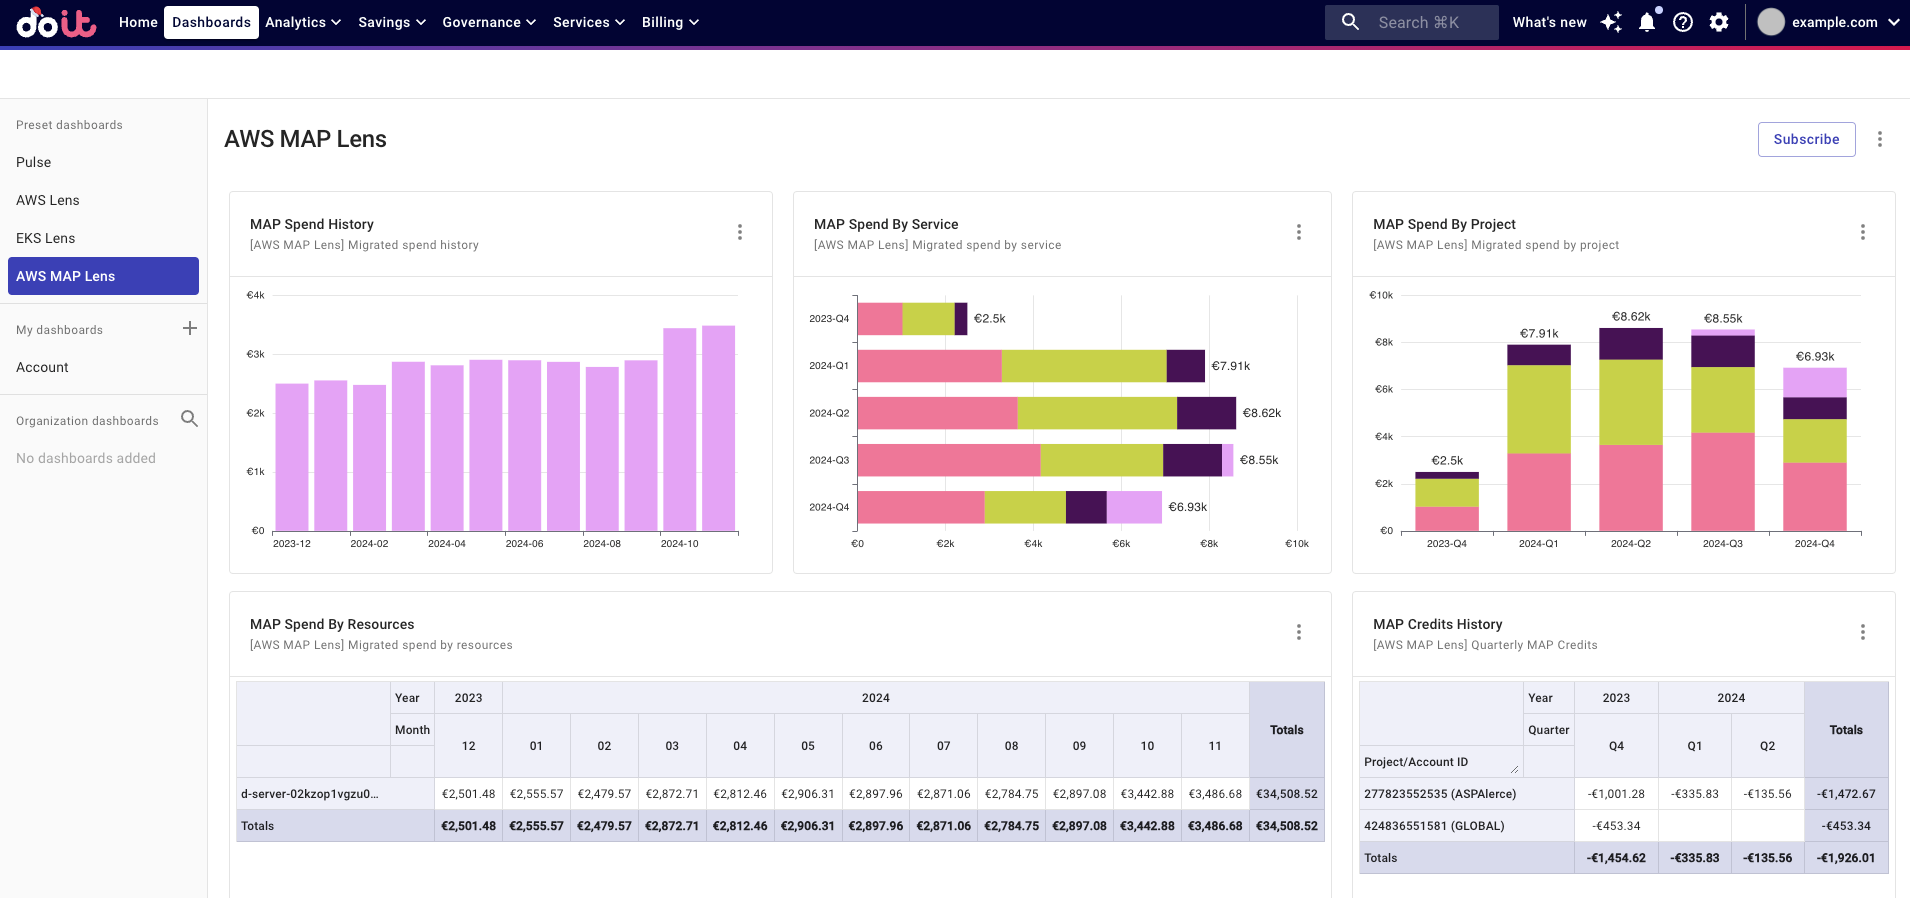Open MAP Spend By Resources widget menu

(1299, 632)
